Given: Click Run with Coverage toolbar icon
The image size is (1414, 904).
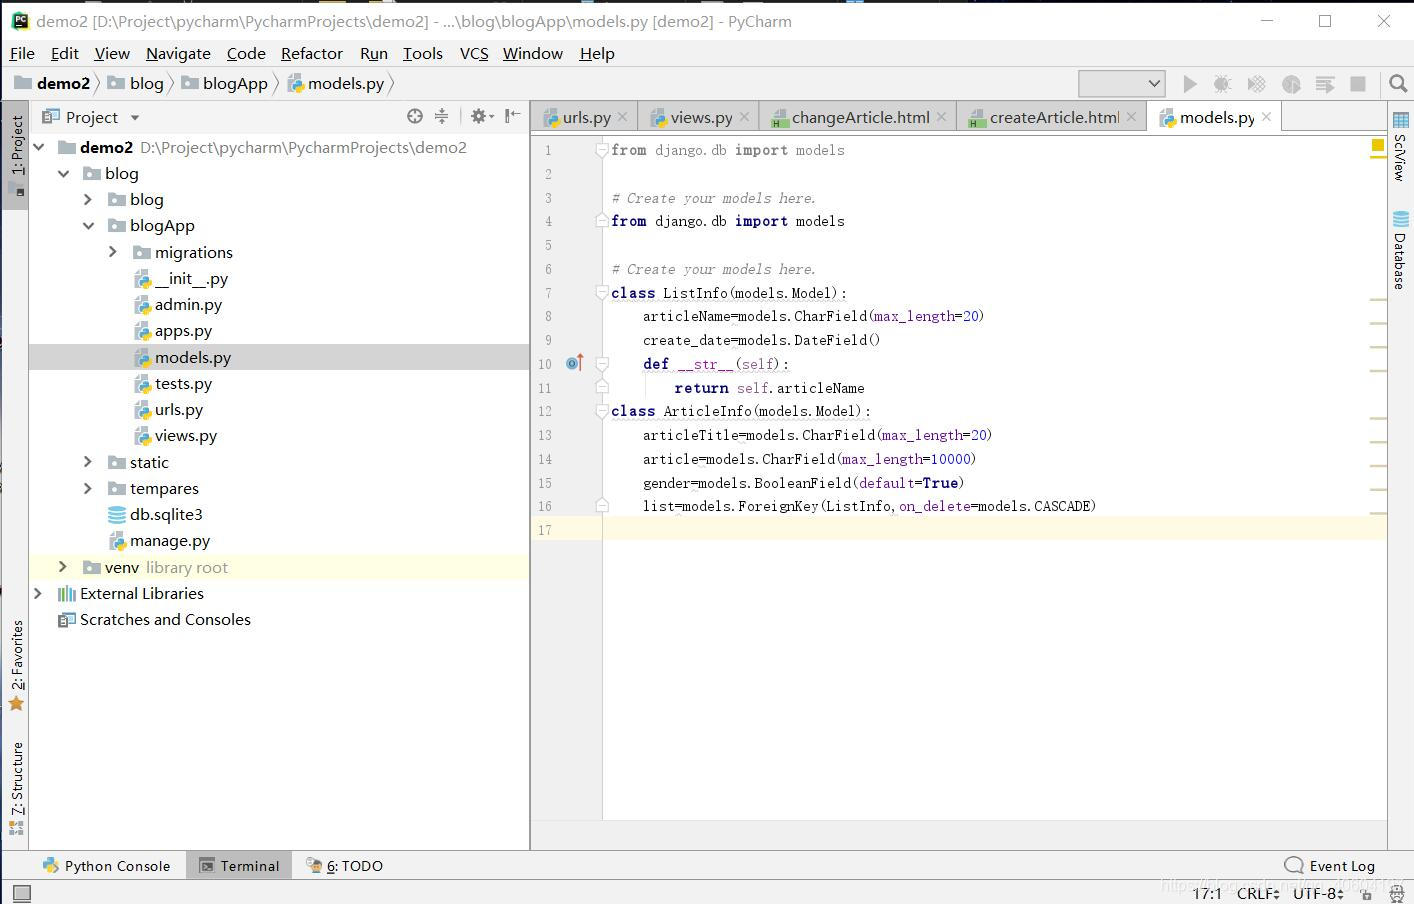Looking at the screenshot, I should click(x=1257, y=84).
